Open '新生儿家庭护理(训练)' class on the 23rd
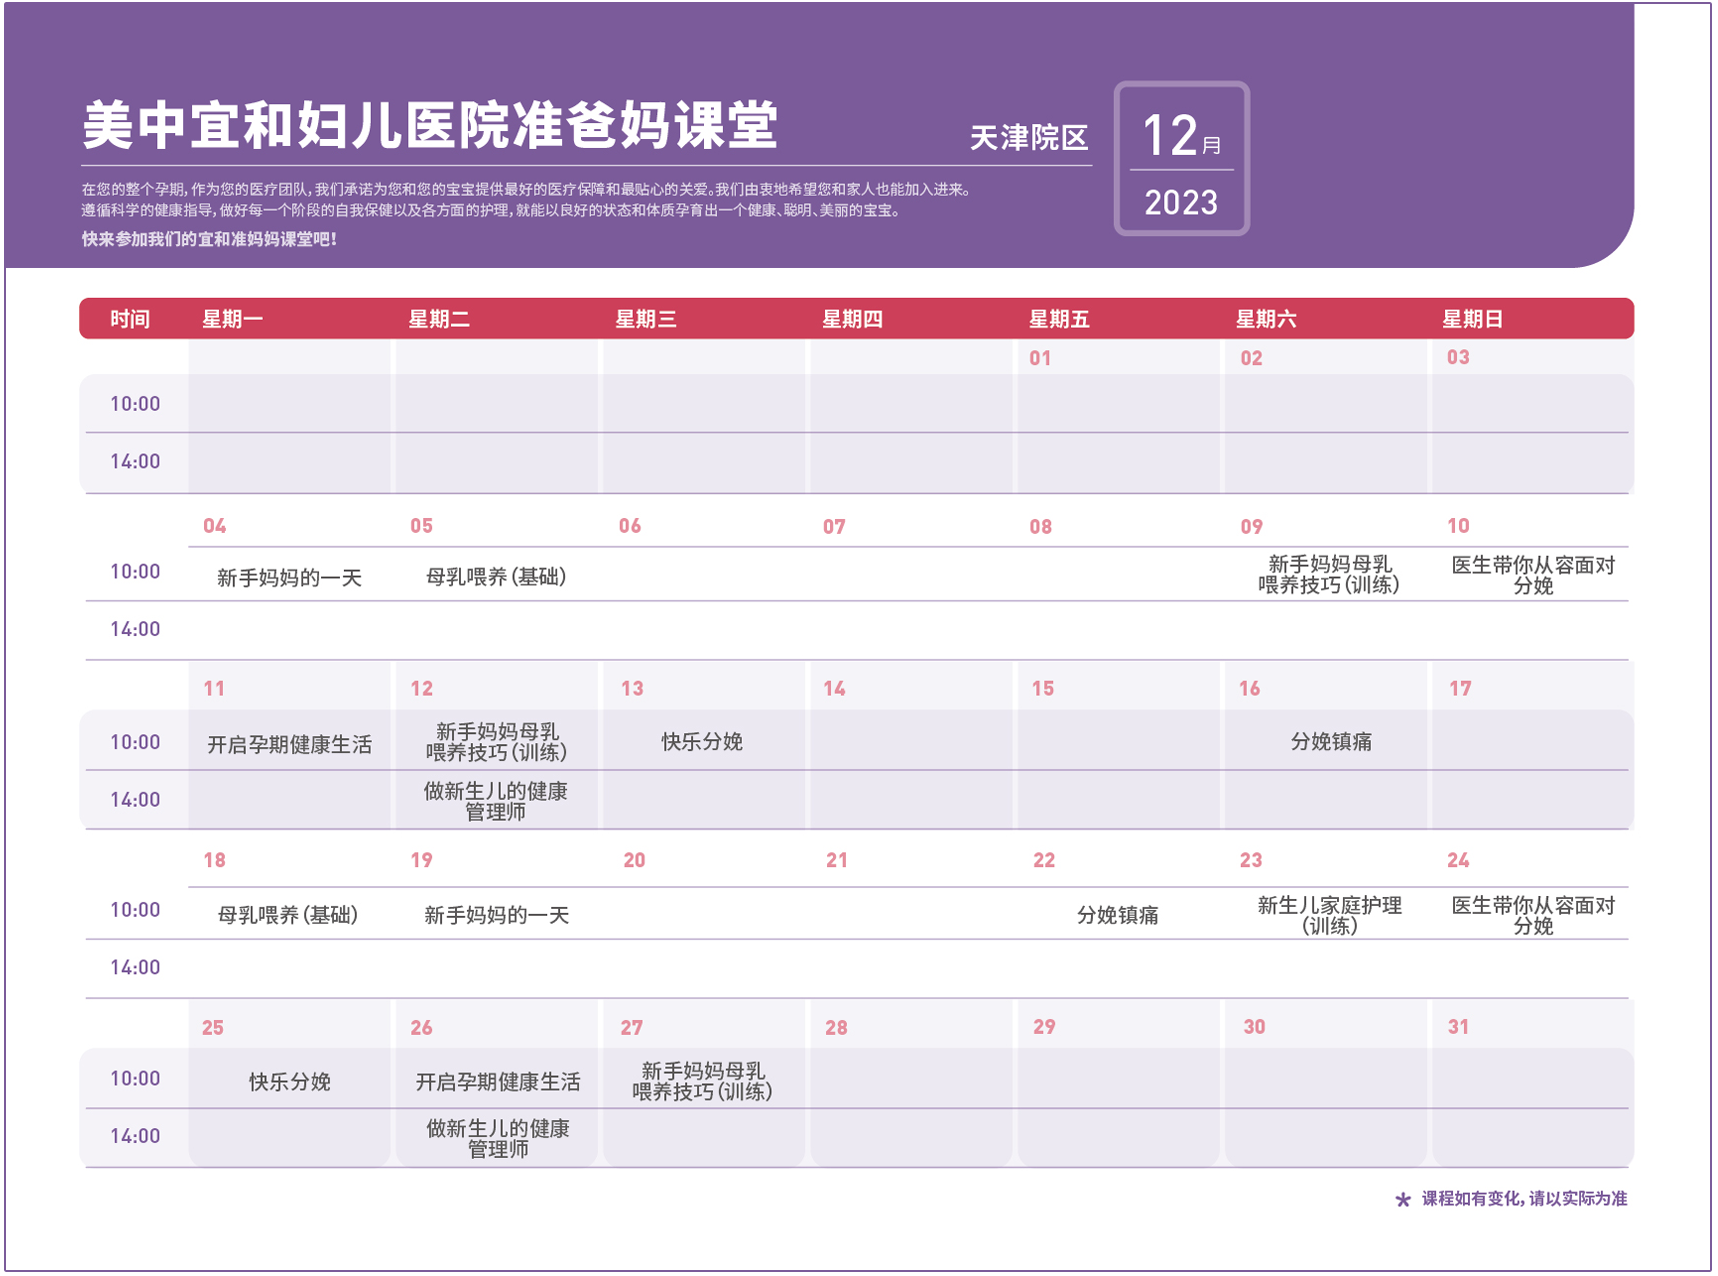The image size is (1718, 1276). coord(1329,915)
